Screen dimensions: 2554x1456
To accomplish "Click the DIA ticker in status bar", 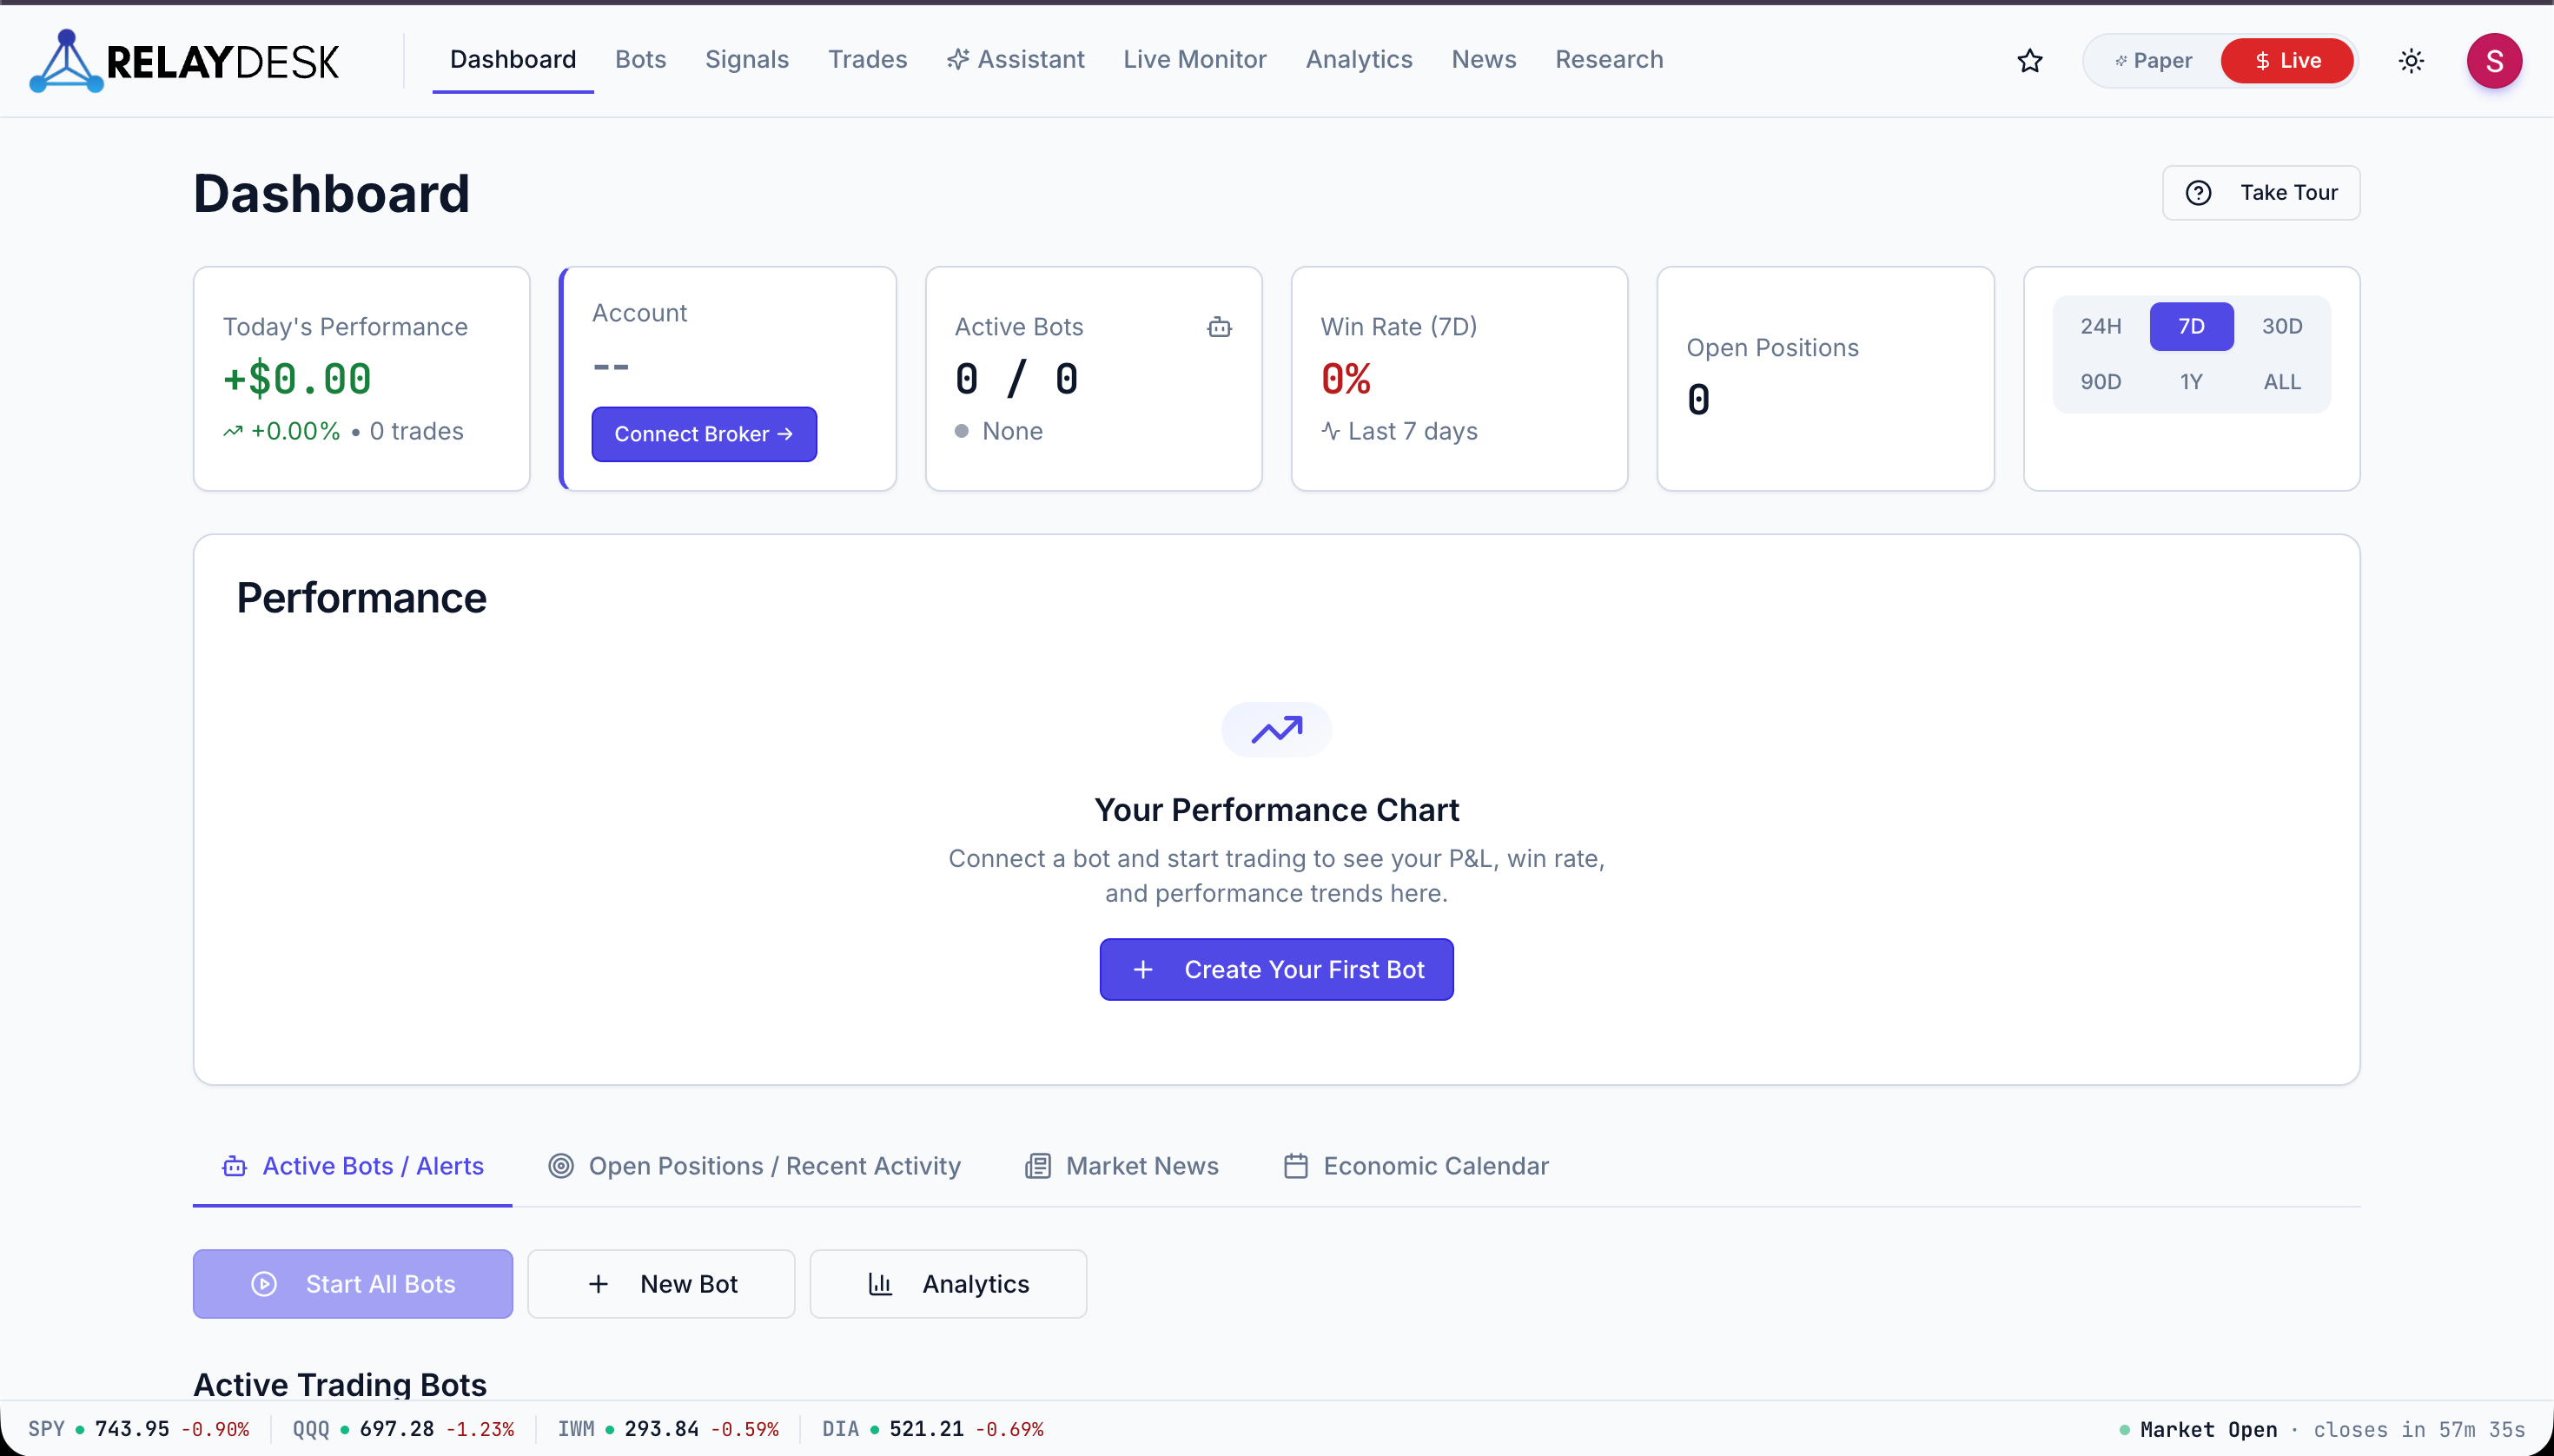I will (932, 1429).
